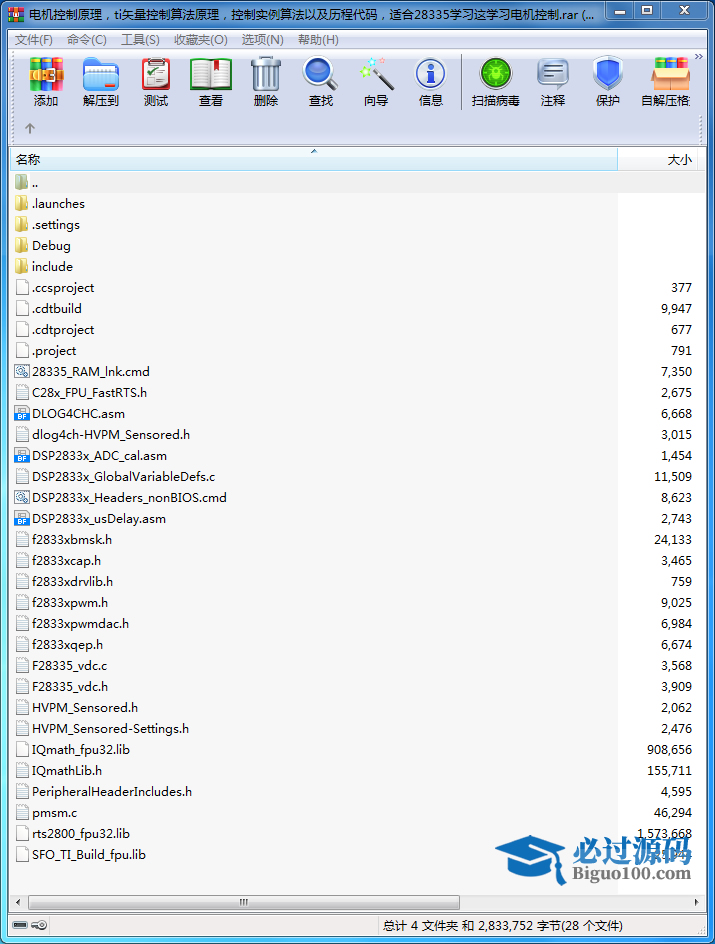Select f2833xdrvlib.h file
Image resolution: width=715 pixels, height=944 pixels.
(x=64, y=582)
